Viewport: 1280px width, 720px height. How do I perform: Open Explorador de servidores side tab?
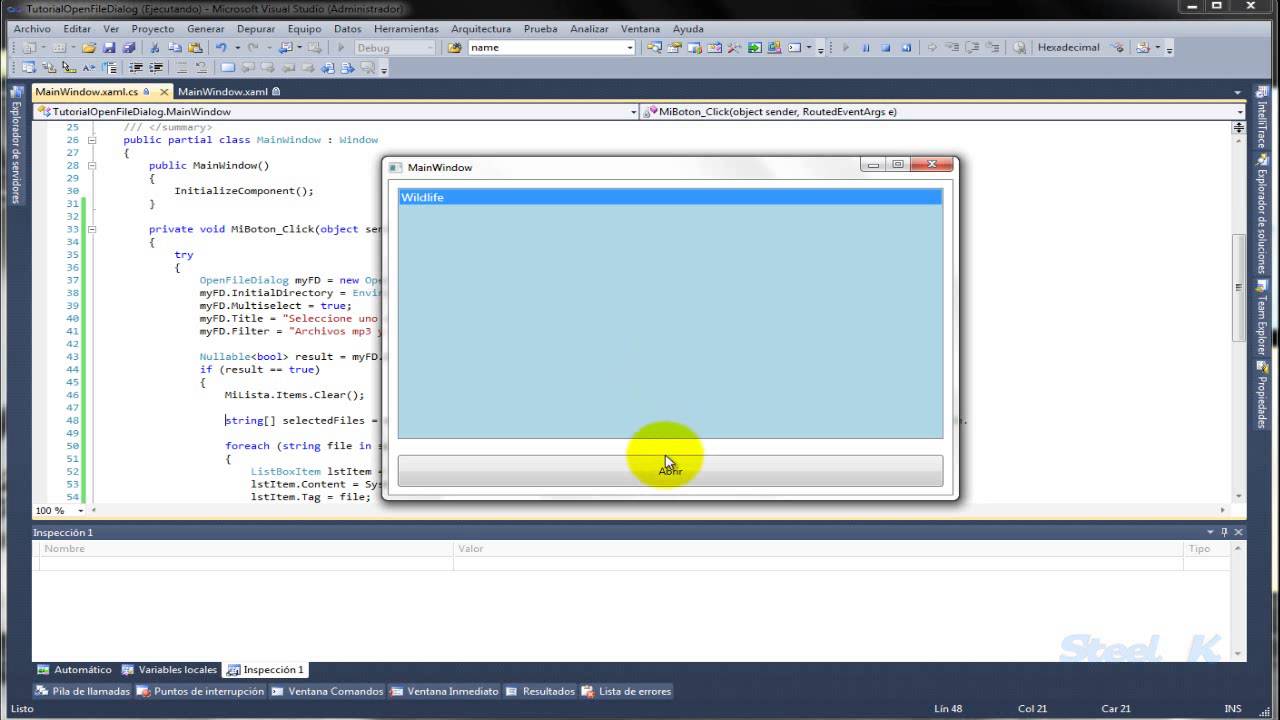pyautogui.click(x=15, y=147)
